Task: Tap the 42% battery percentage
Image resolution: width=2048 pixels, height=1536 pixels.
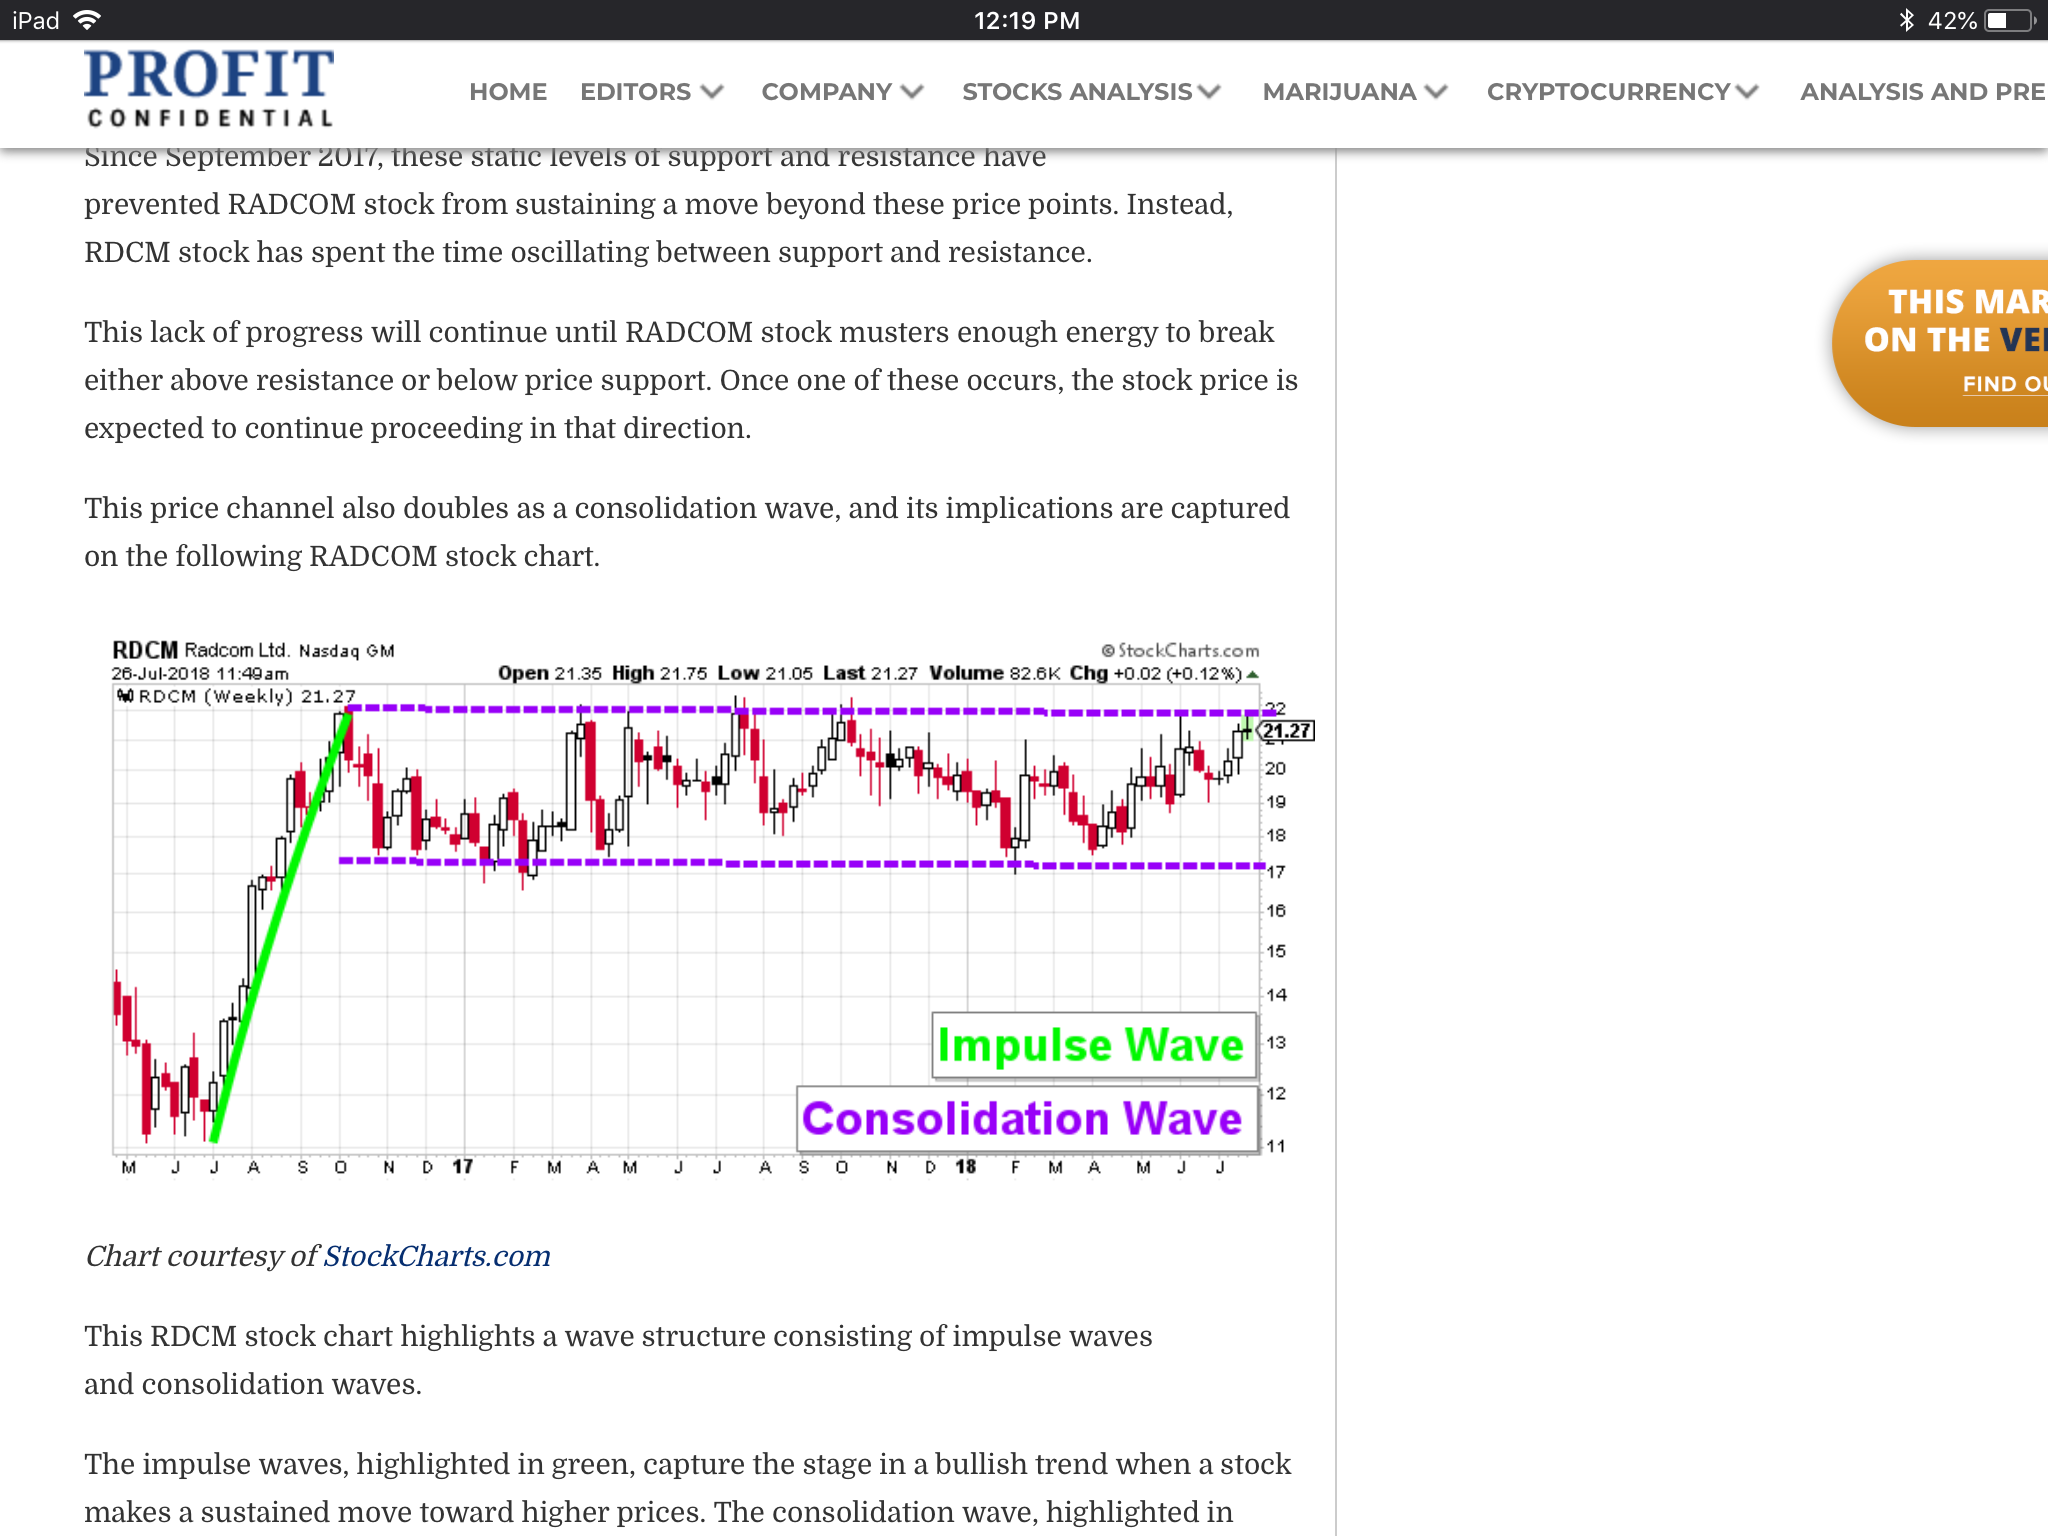Action: click(x=1951, y=20)
